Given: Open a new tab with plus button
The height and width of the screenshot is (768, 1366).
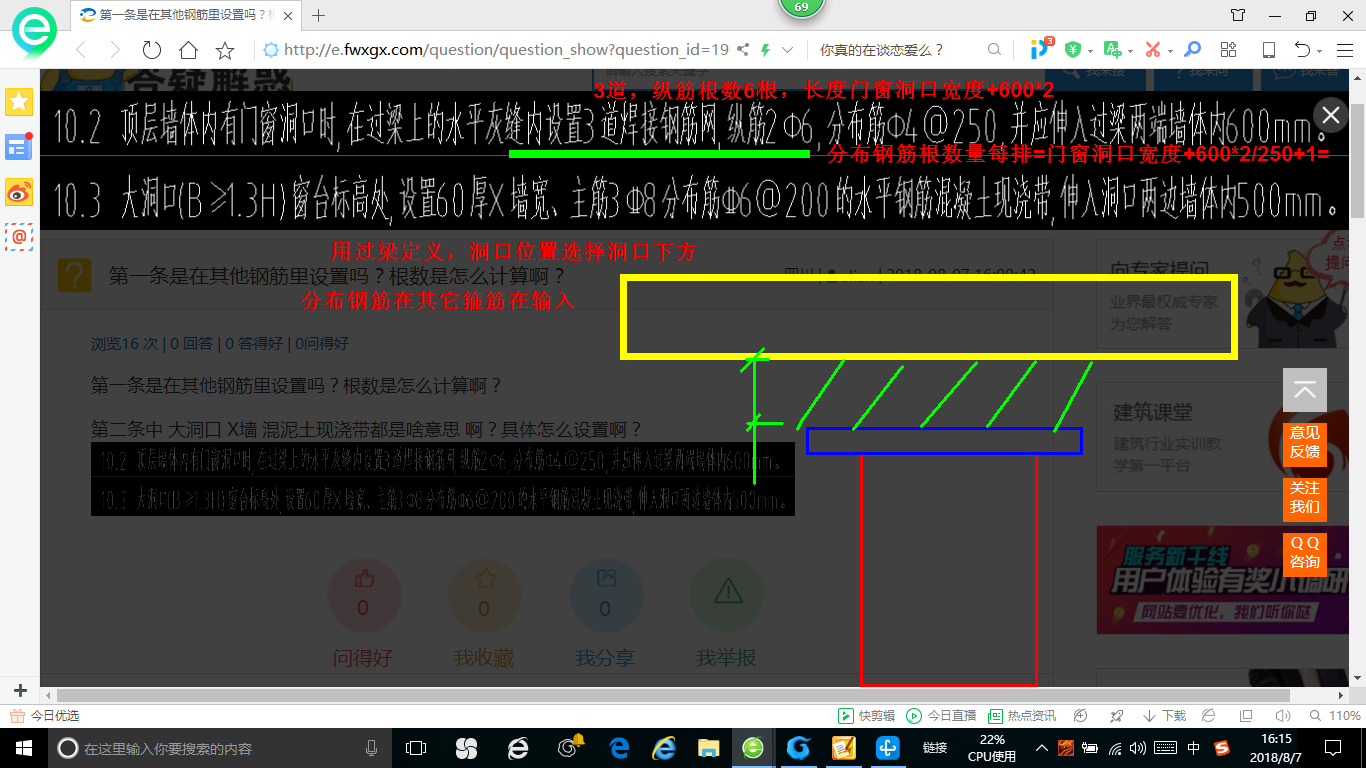Looking at the screenshot, I should 319,15.
